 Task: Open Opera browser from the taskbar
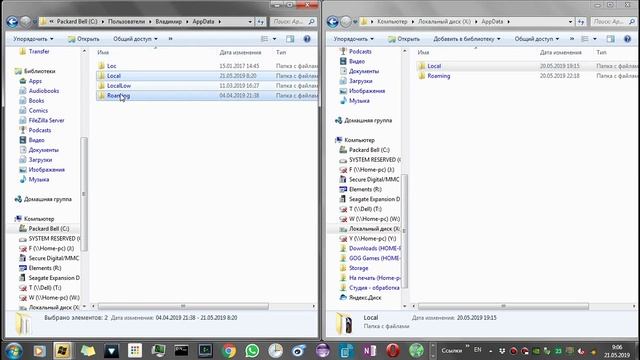coord(393,351)
